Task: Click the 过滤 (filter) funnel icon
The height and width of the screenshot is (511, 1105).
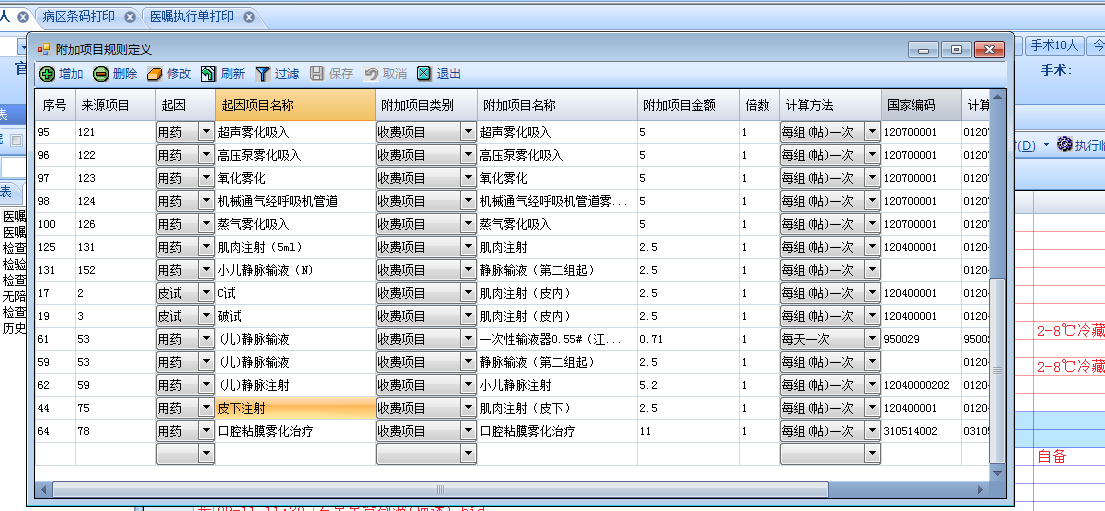Action: click(x=263, y=73)
